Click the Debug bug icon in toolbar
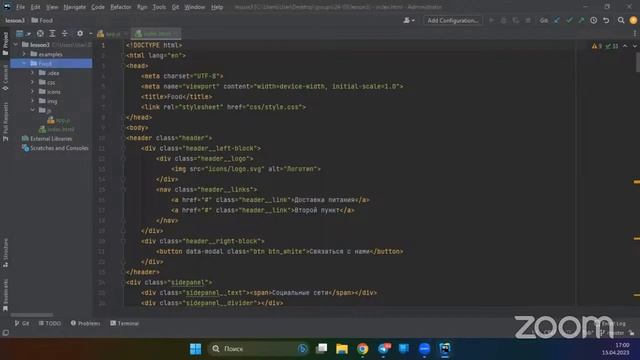Viewport: 640px width, 360px height. pos(503,20)
